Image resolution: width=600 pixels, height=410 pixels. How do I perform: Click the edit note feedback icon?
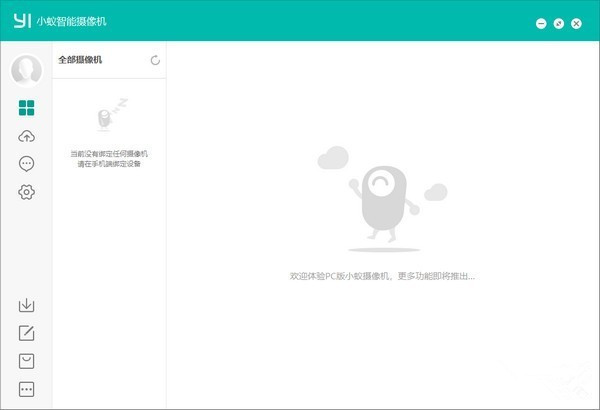(x=26, y=333)
